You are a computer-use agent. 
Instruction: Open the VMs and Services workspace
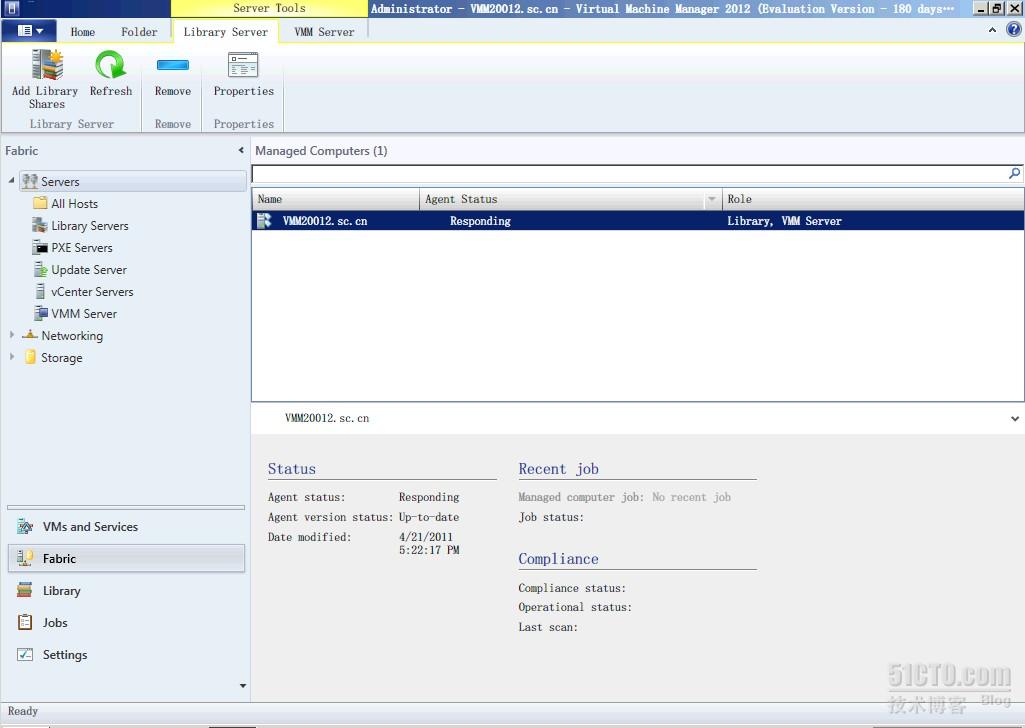(x=126, y=527)
